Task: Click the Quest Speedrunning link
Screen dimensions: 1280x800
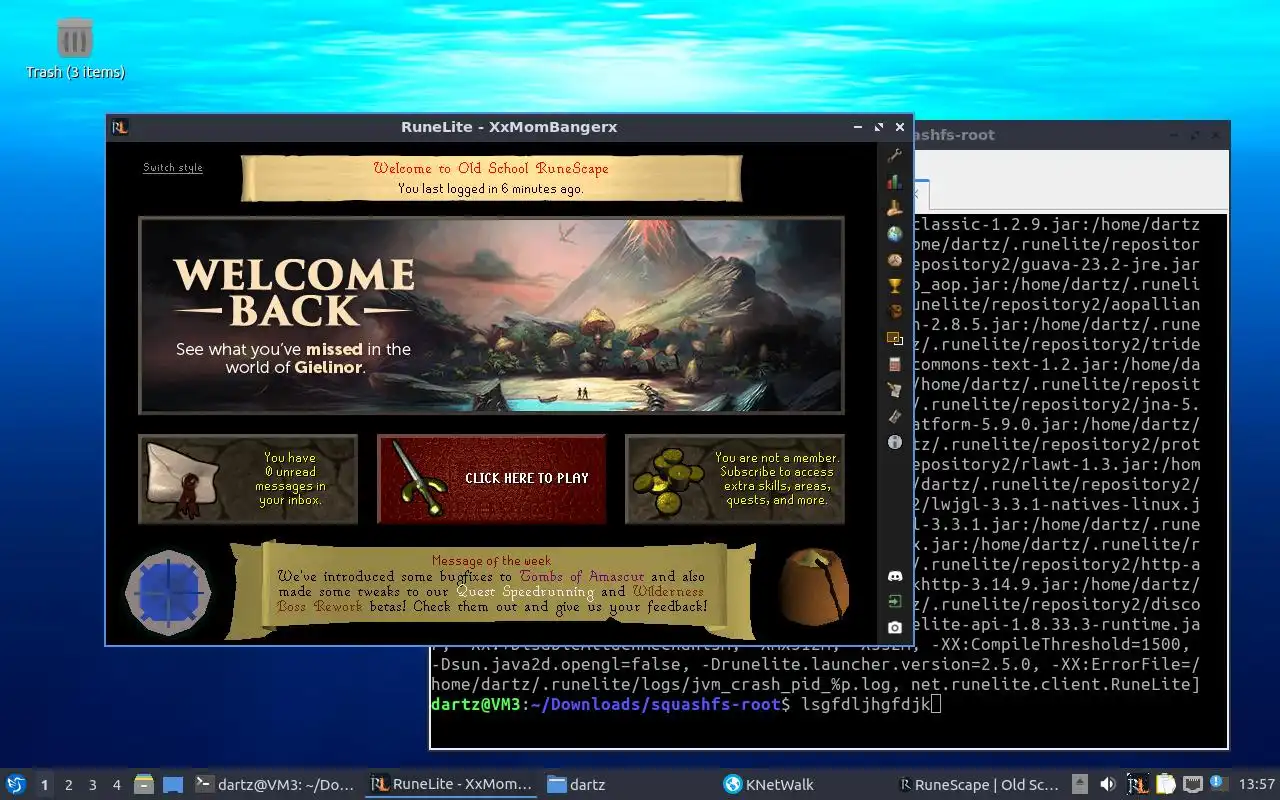Action: point(526,592)
